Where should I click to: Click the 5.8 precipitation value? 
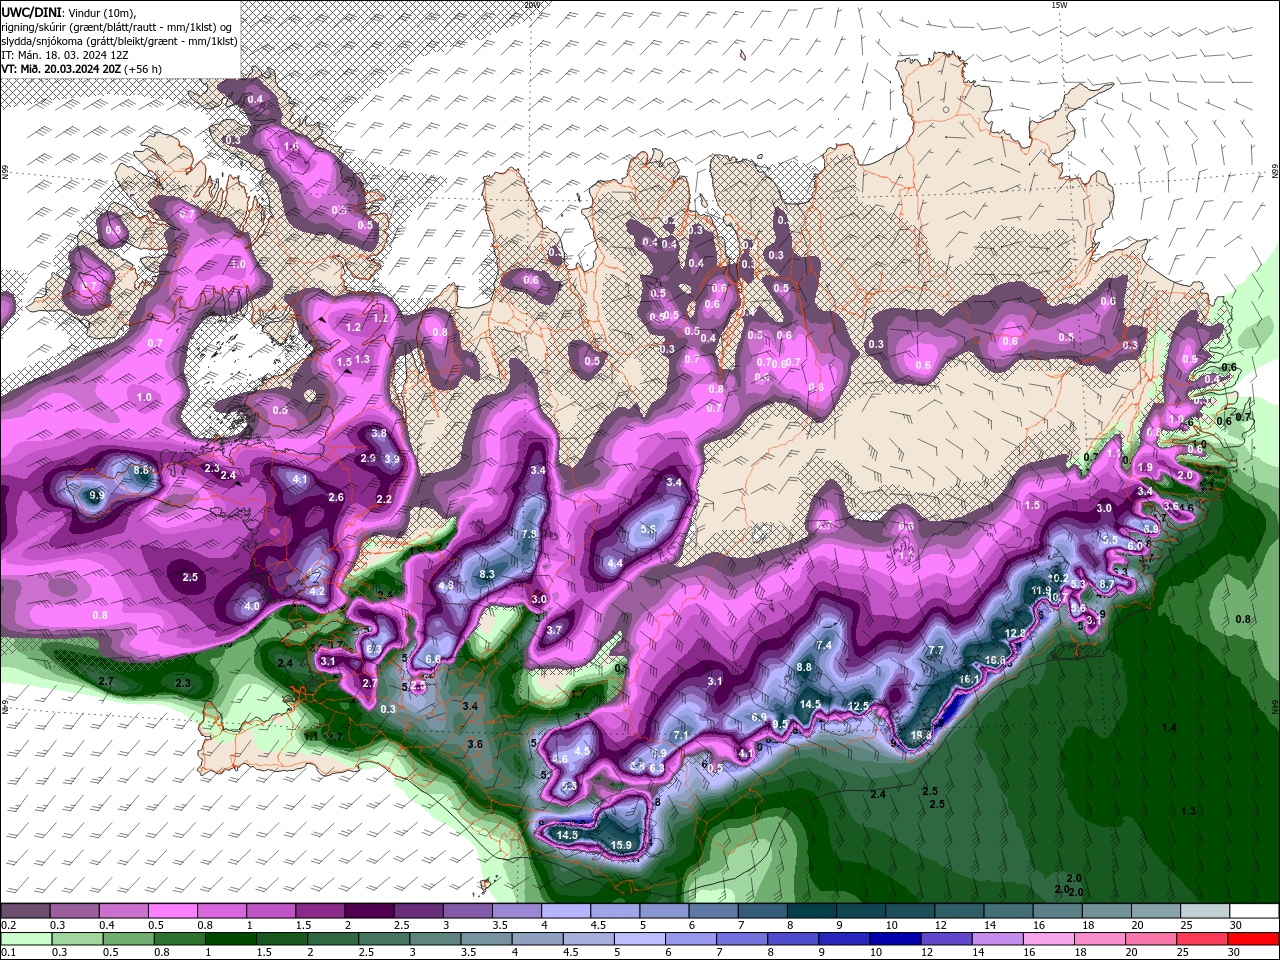click(648, 529)
